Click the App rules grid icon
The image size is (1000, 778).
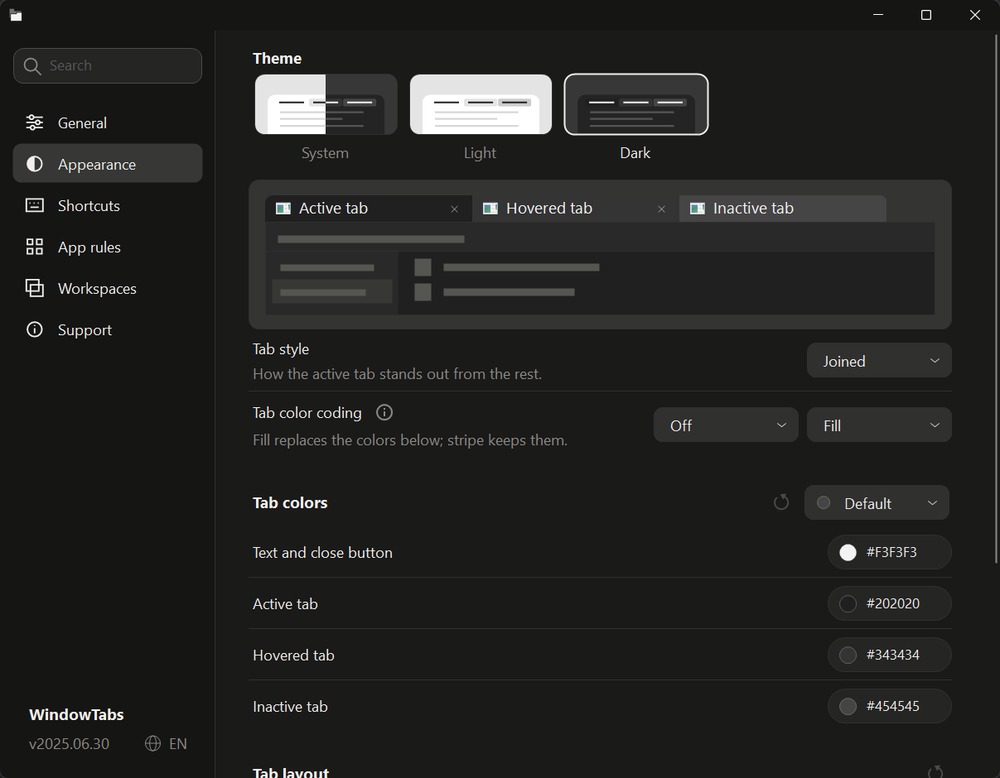[34, 247]
